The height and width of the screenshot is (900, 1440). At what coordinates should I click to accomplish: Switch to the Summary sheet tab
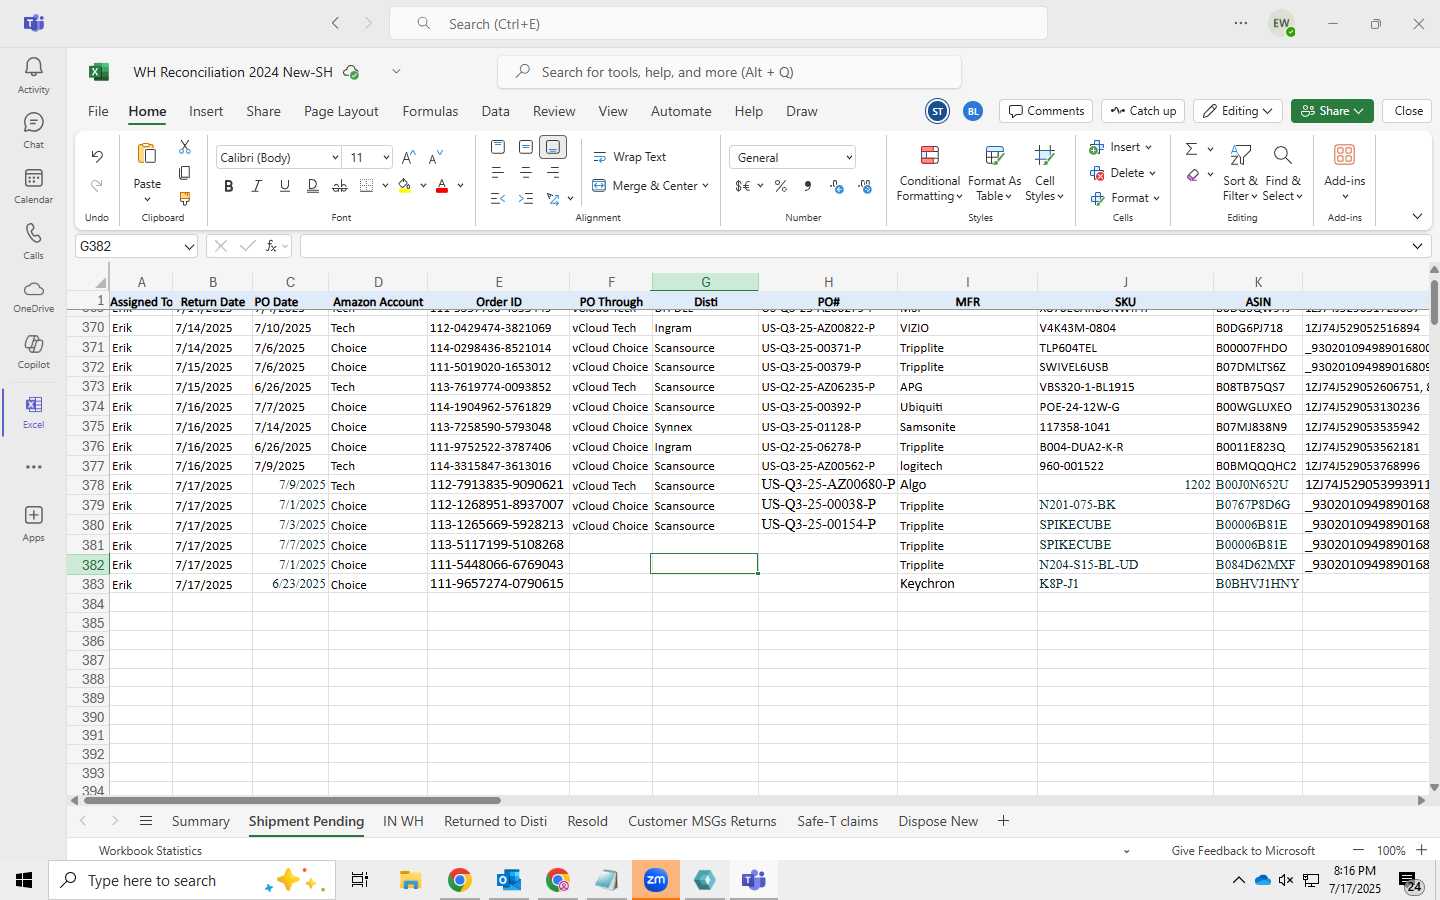[x=200, y=821]
